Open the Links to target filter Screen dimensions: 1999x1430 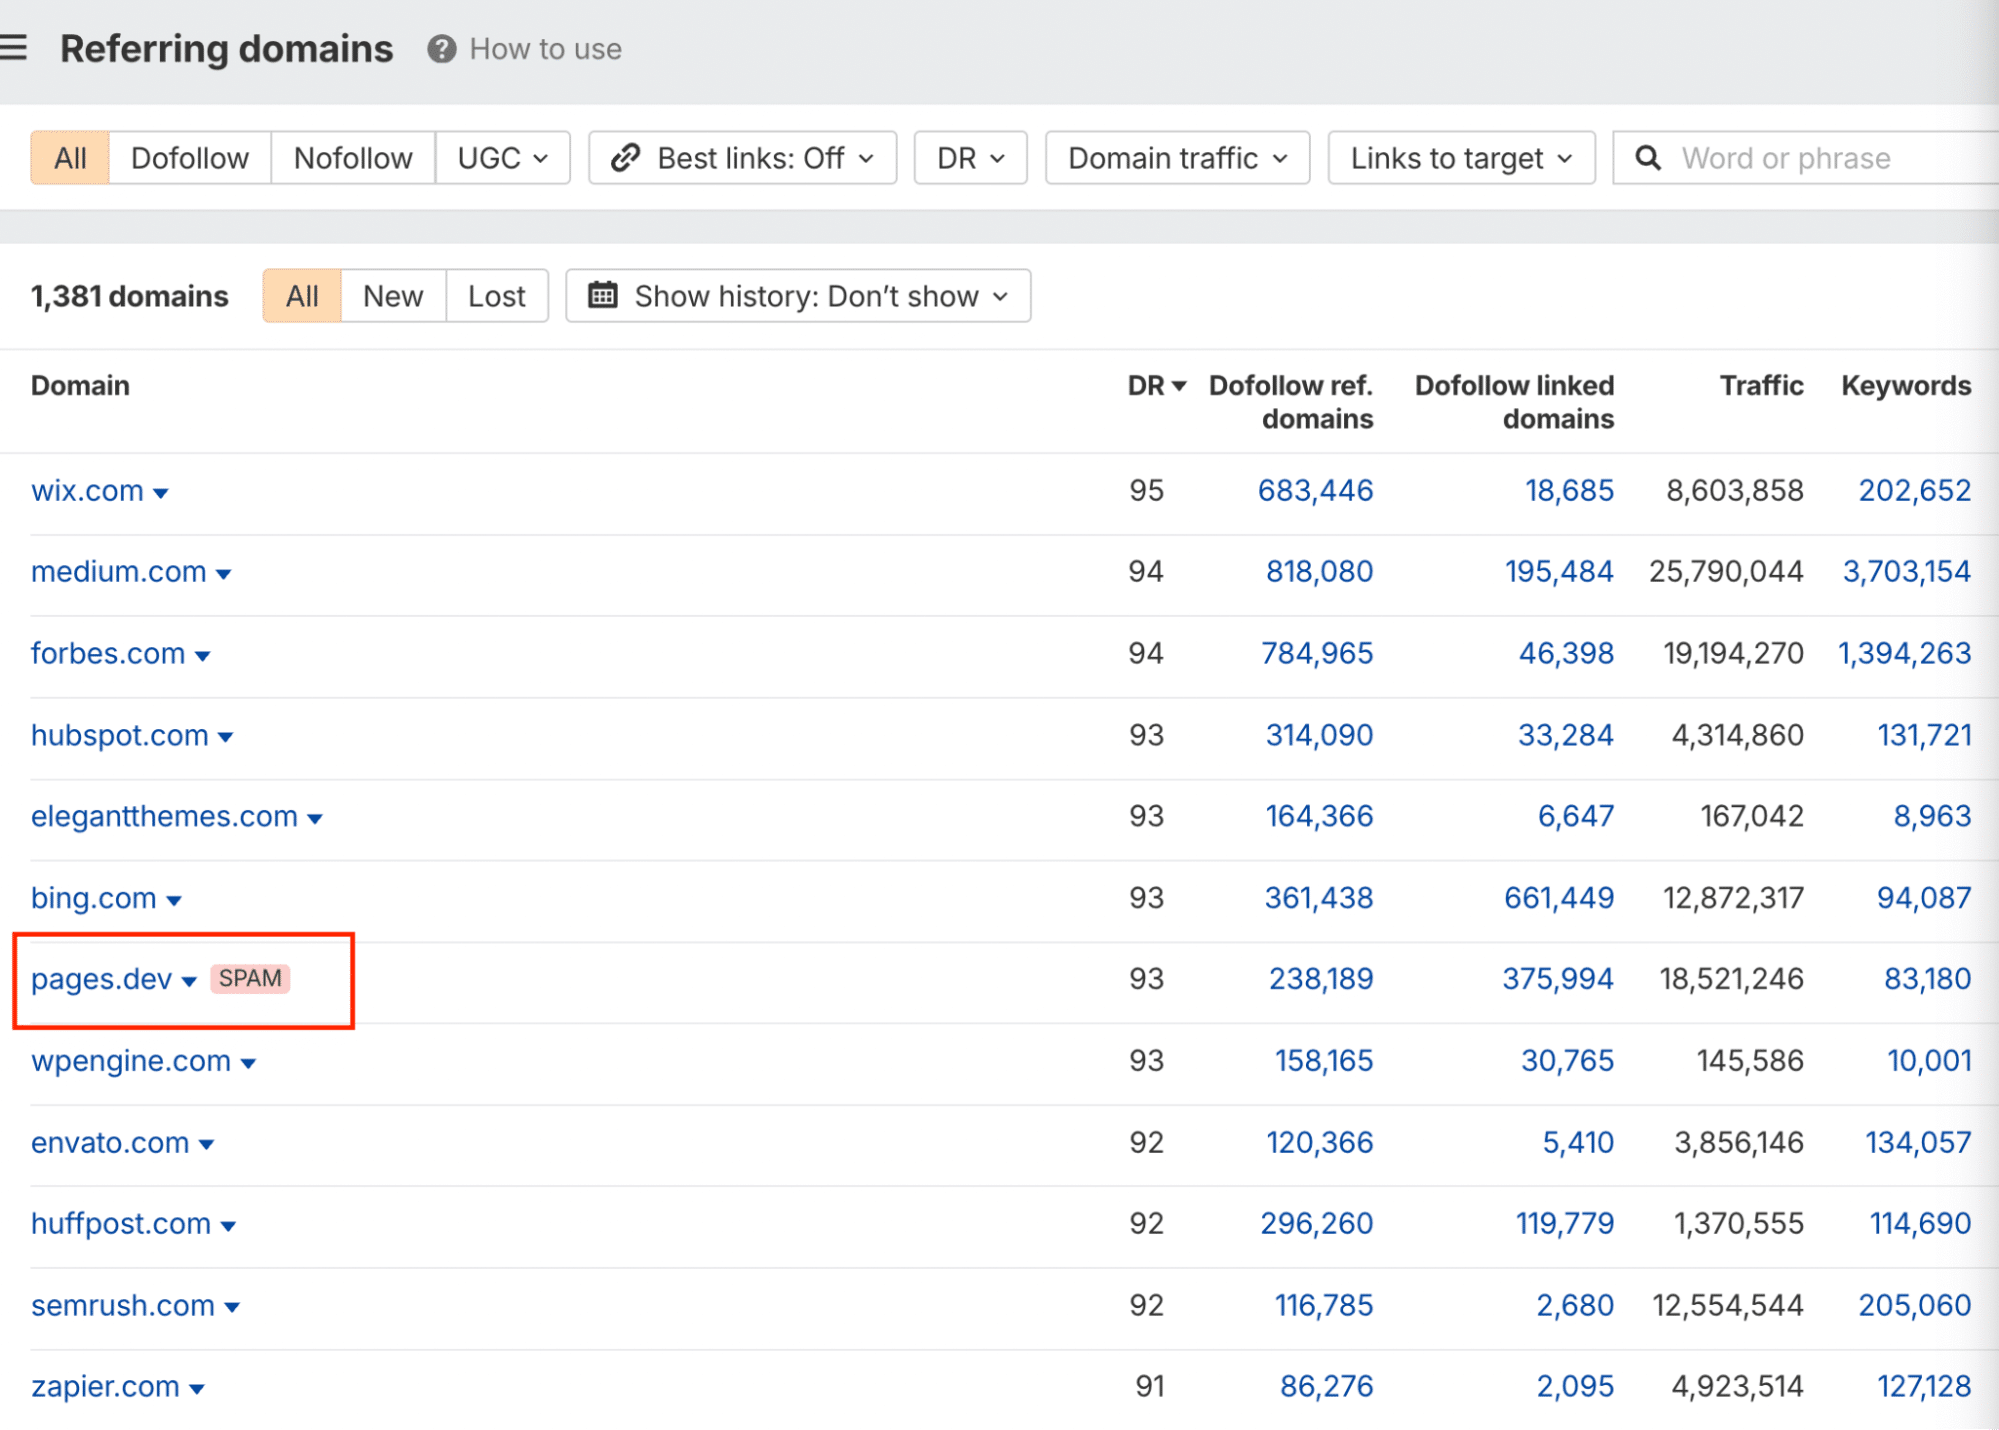pos(1461,158)
